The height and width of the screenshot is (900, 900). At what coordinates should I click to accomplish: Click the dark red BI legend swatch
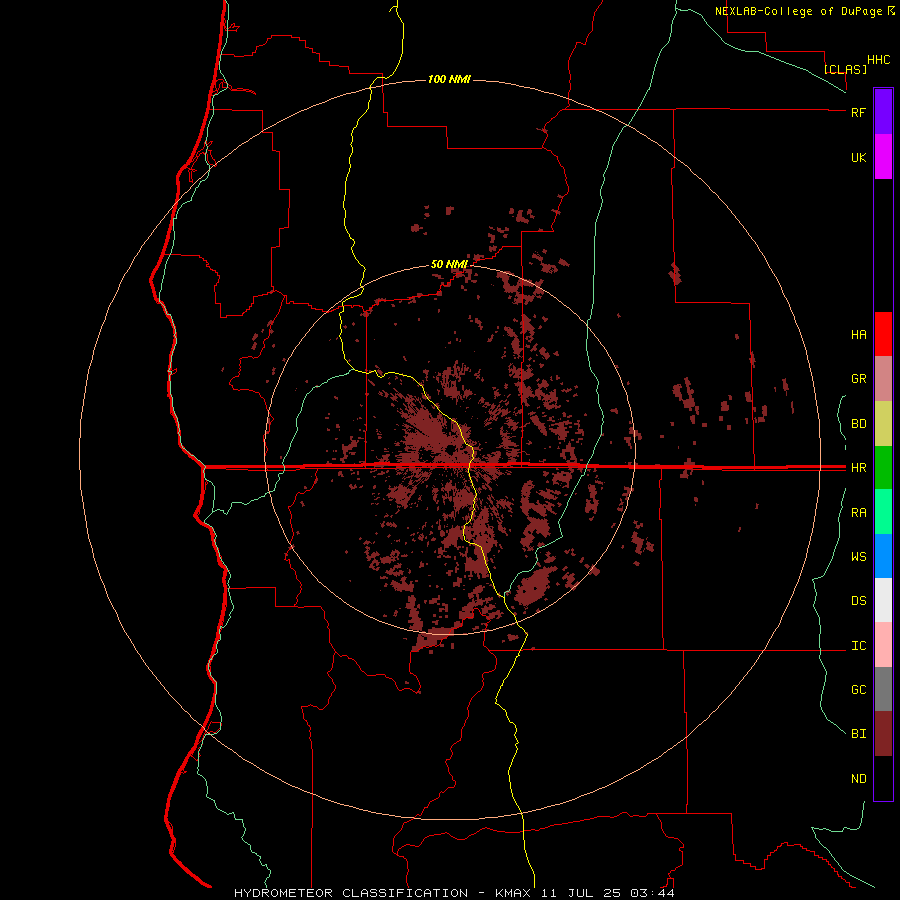click(883, 734)
